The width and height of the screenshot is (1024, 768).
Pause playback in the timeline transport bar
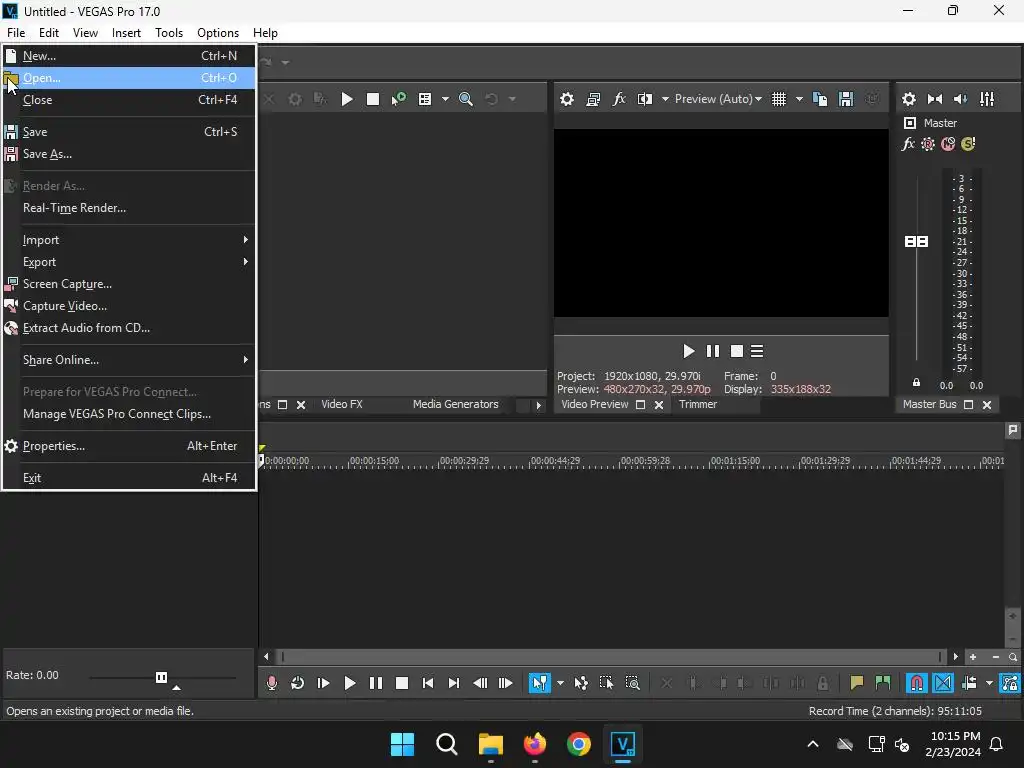pyautogui.click(x=376, y=683)
